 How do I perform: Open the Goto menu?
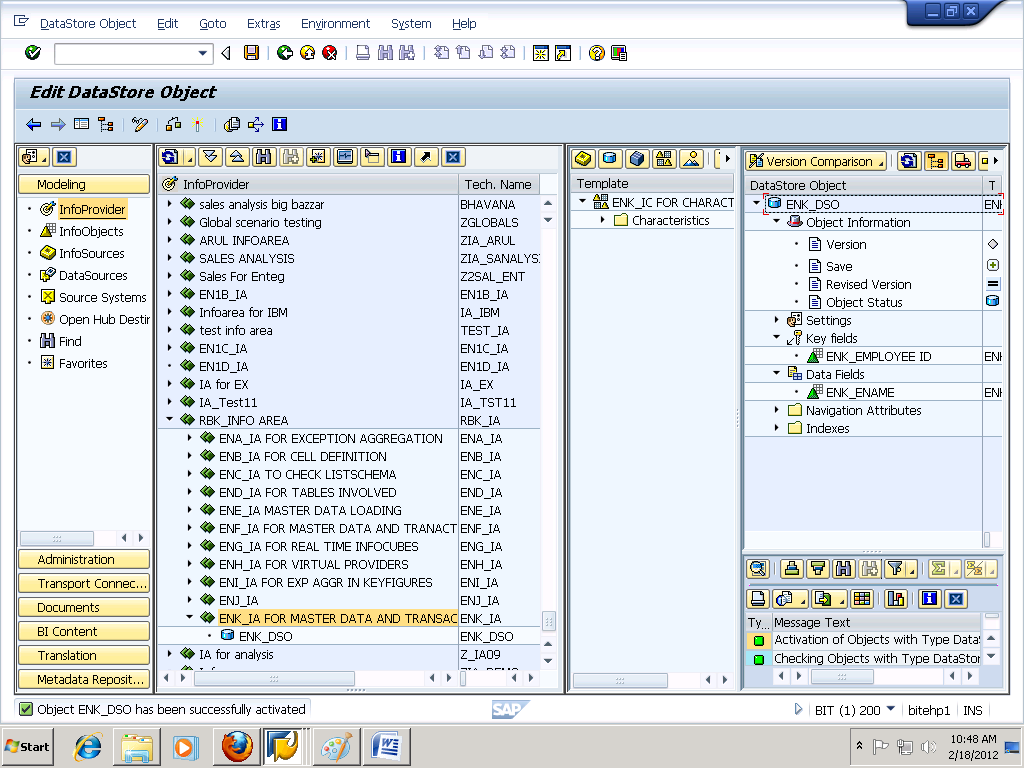coord(213,24)
